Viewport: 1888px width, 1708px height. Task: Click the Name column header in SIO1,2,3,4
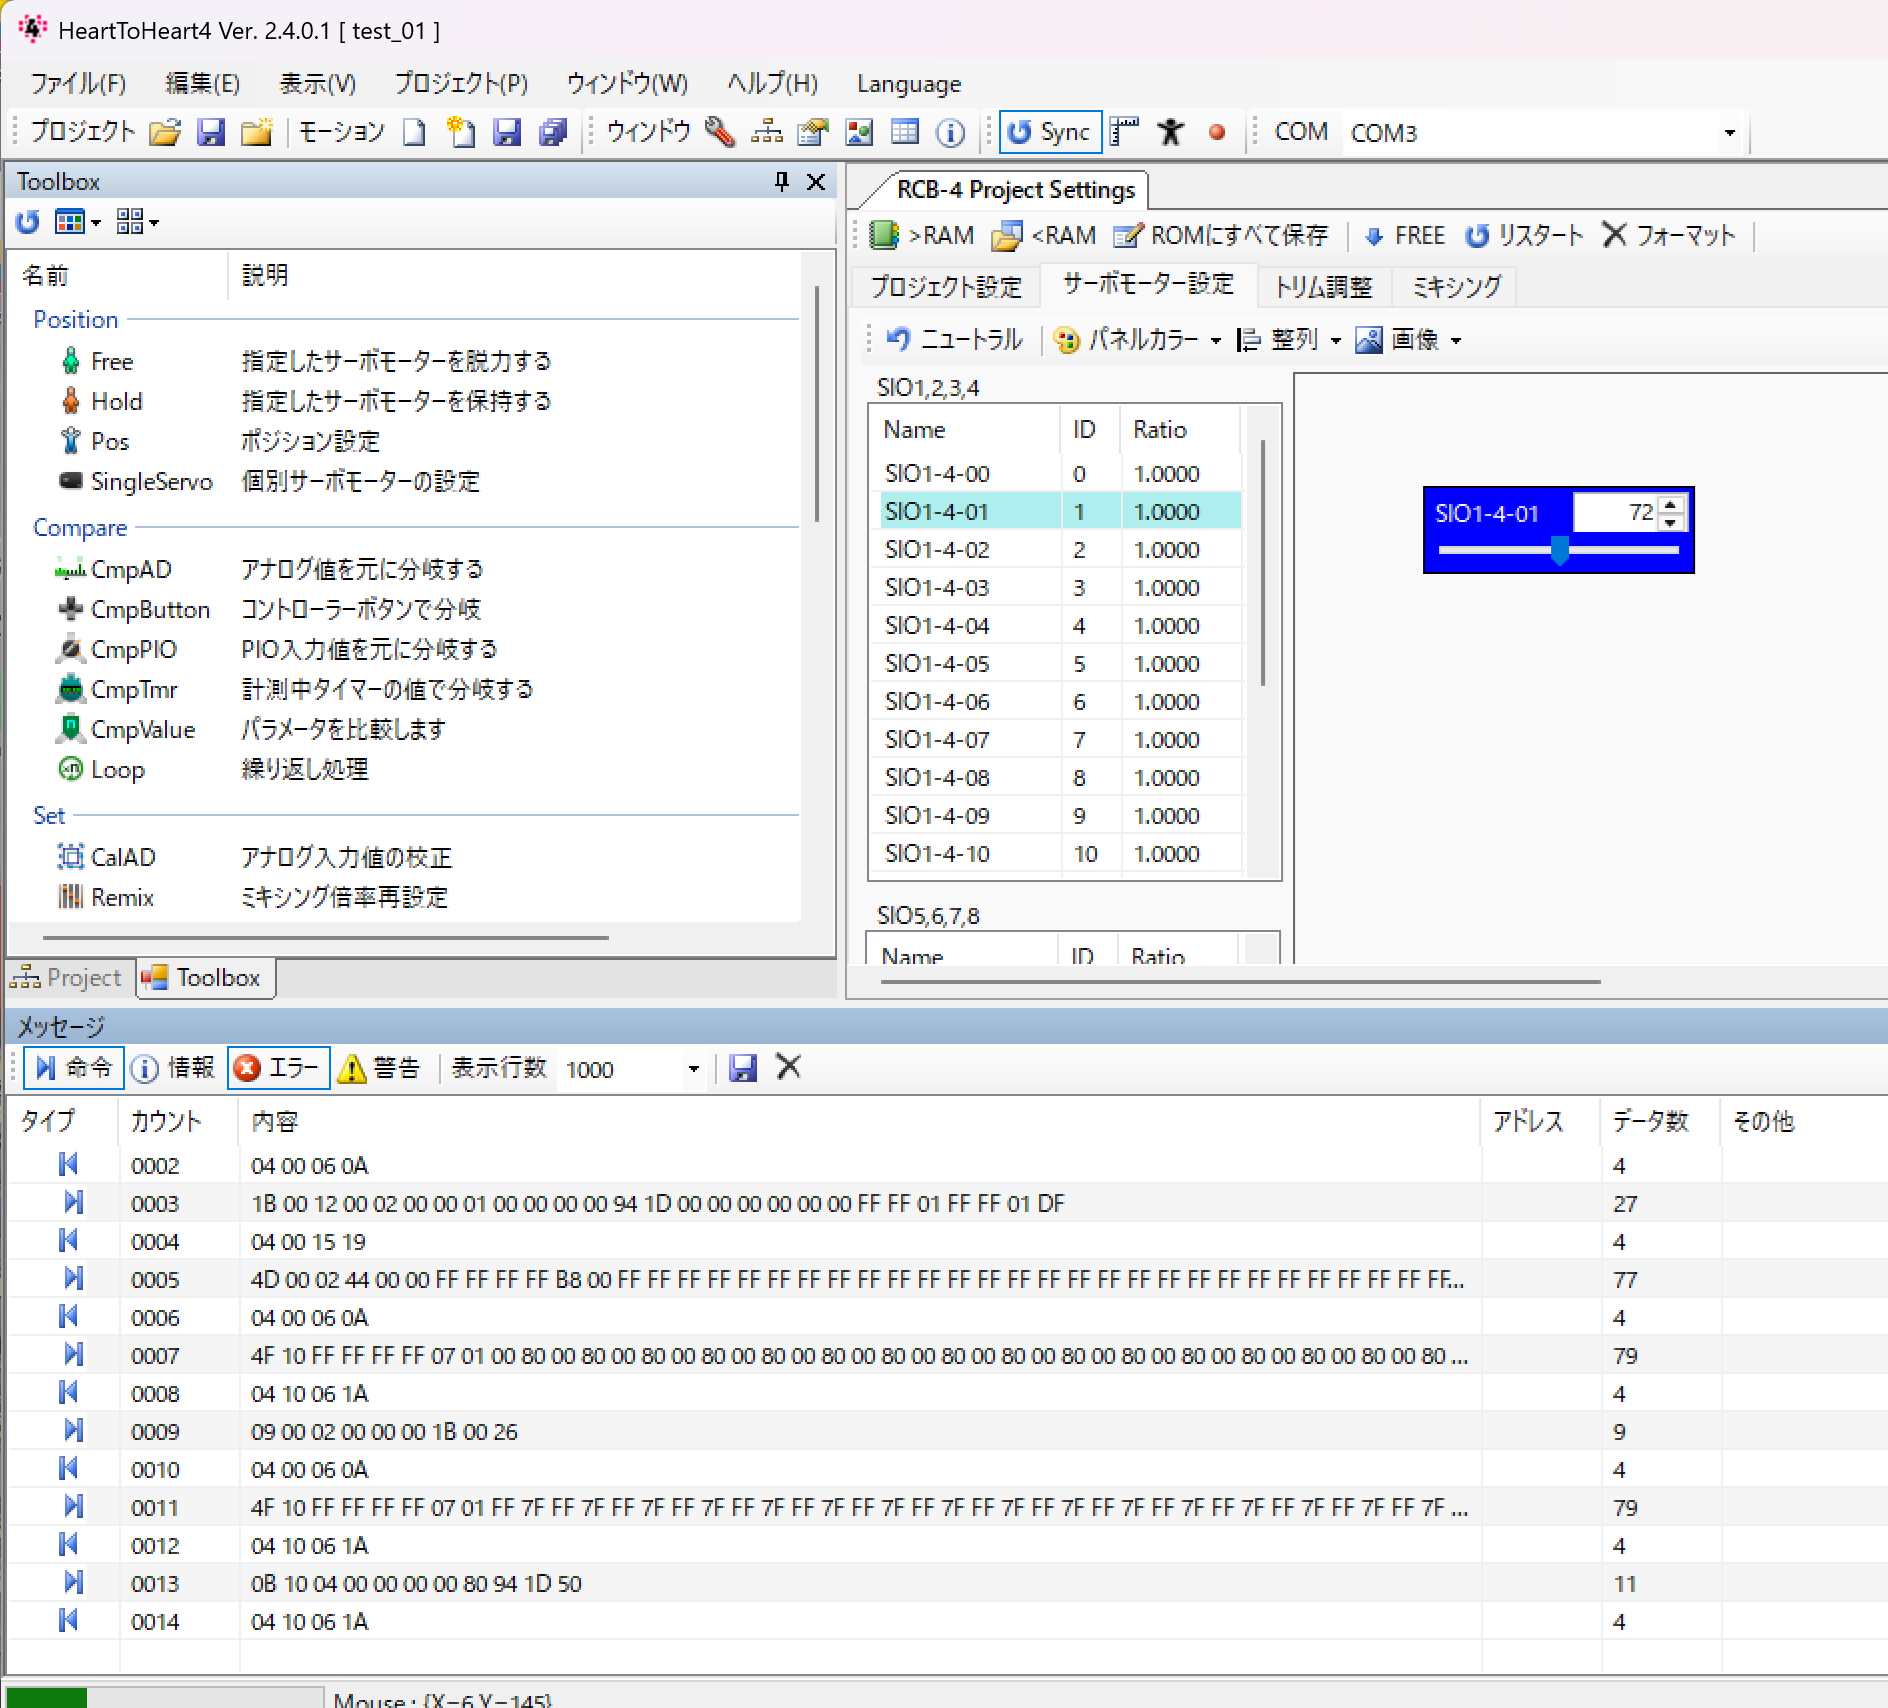[x=966, y=430]
